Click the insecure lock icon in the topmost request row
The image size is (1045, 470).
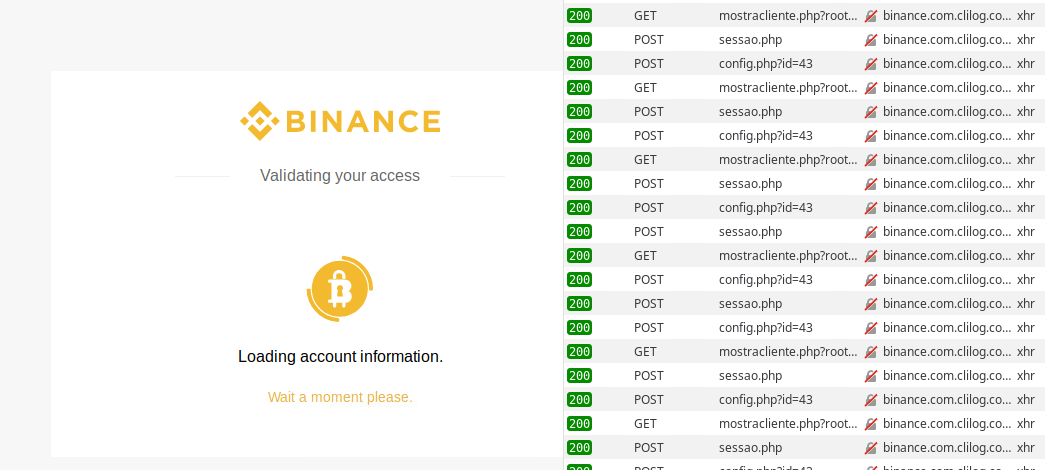coord(871,16)
